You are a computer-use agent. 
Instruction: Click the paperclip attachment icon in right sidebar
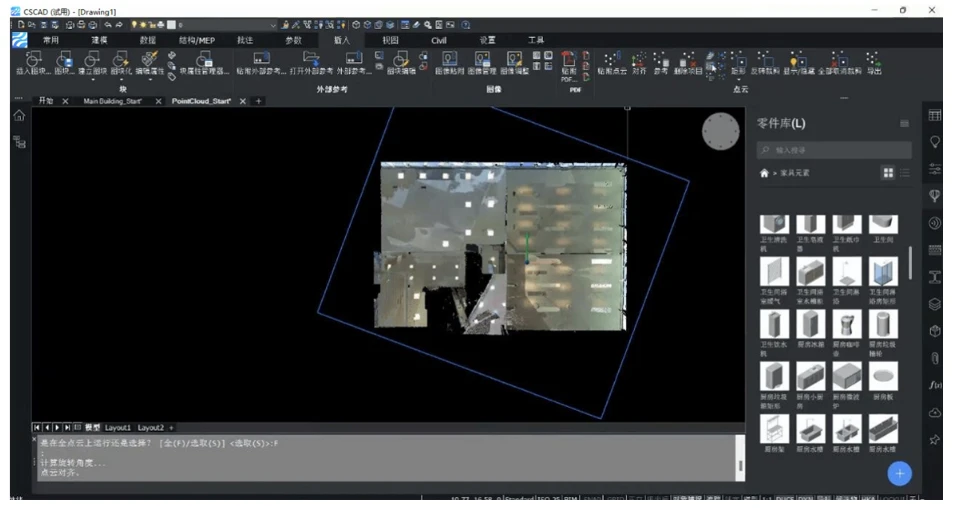pos(935,358)
